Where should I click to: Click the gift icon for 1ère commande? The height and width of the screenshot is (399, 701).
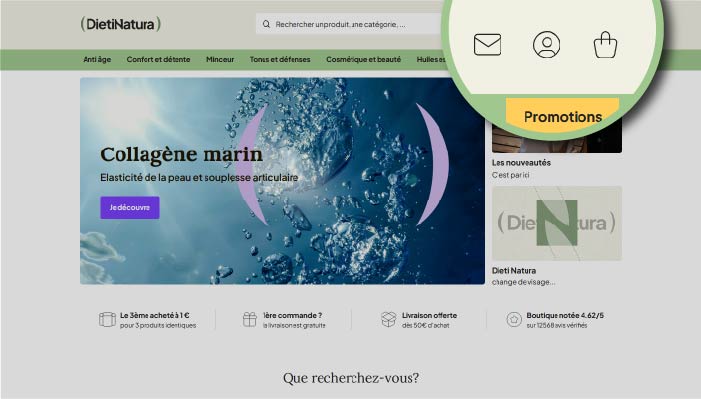pyautogui.click(x=249, y=319)
